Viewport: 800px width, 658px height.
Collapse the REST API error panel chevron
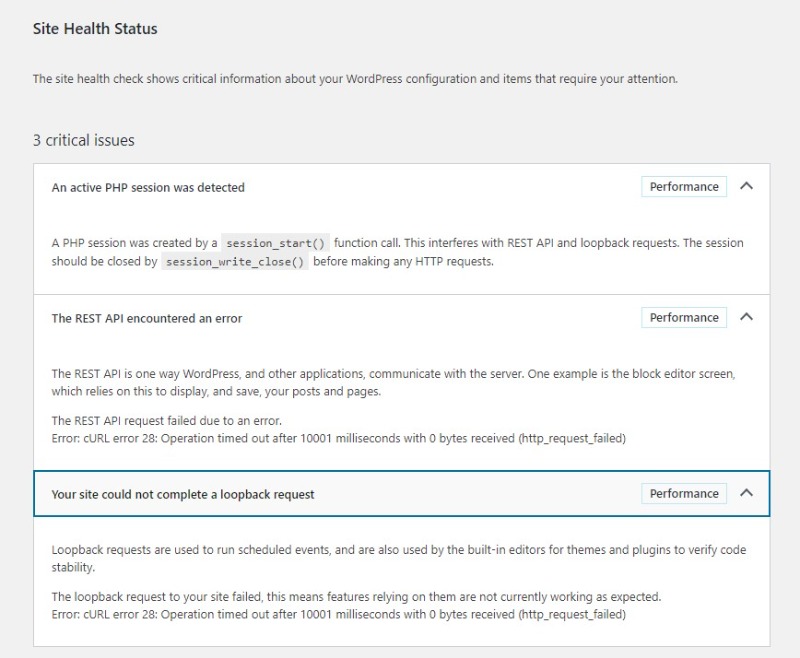pyautogui.click(x=746, y=317)
